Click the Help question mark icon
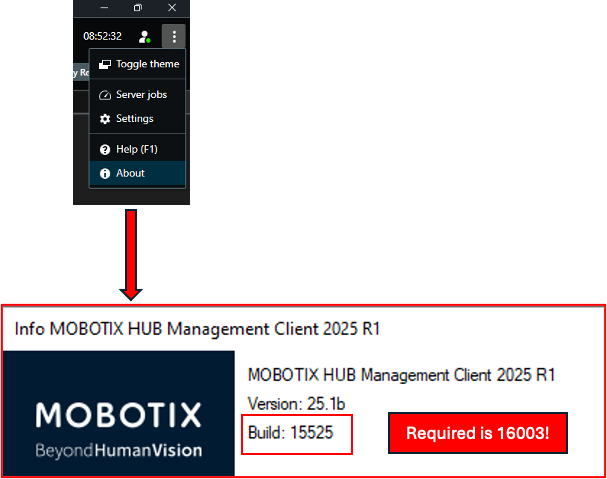 pos(105,149)
